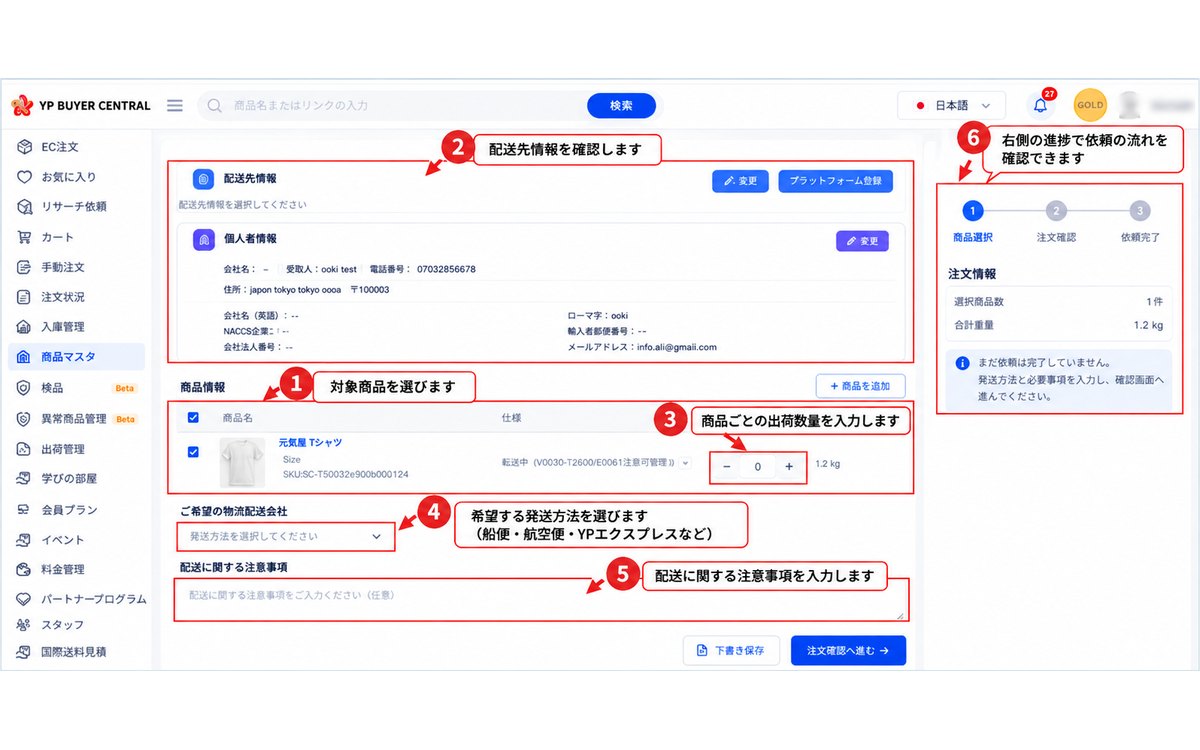
Task: Open notifications bell with 27 badge
Action: (1041, 105)
